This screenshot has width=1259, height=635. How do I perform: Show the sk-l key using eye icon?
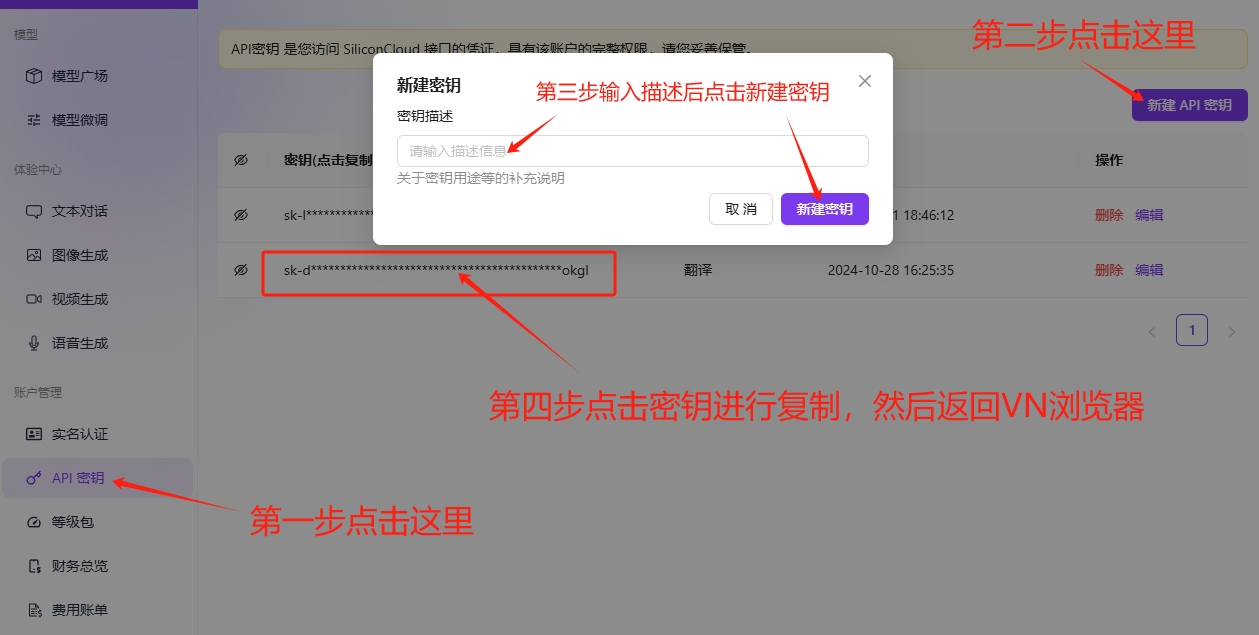[x=241, y=215]
